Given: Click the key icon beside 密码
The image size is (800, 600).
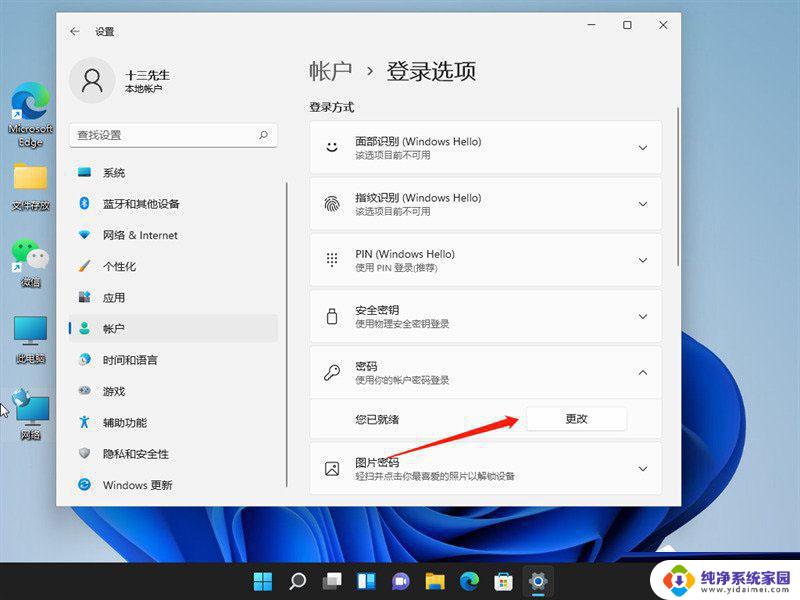Looking at the screenshot, I should (x=332, y=372).
